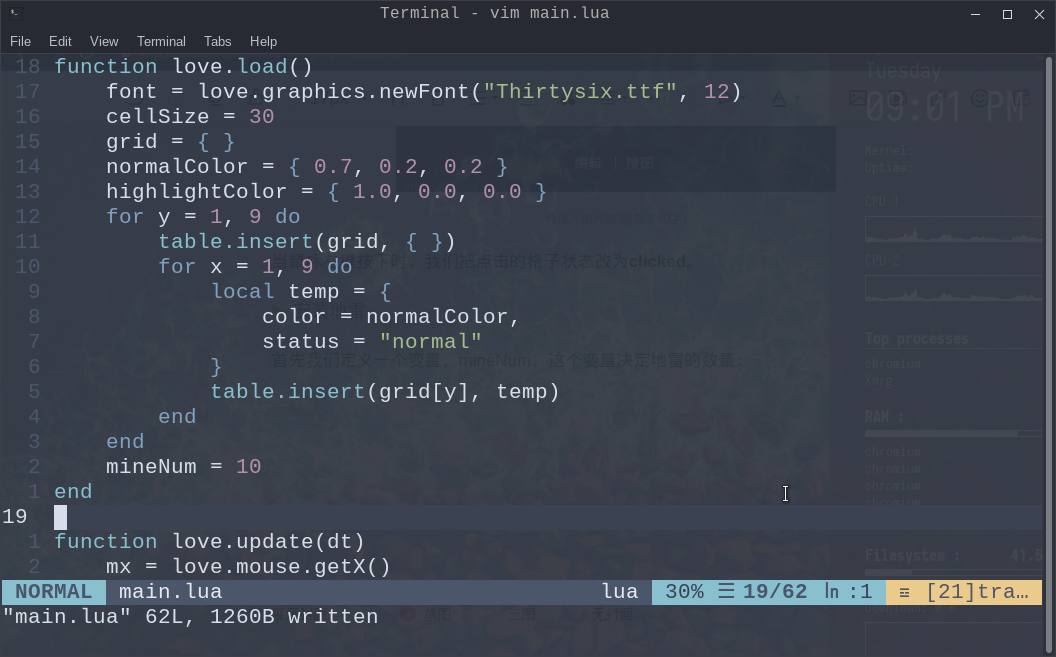Click 'cellSize = 30' line

pyautogui.click(x=190, y=116)
